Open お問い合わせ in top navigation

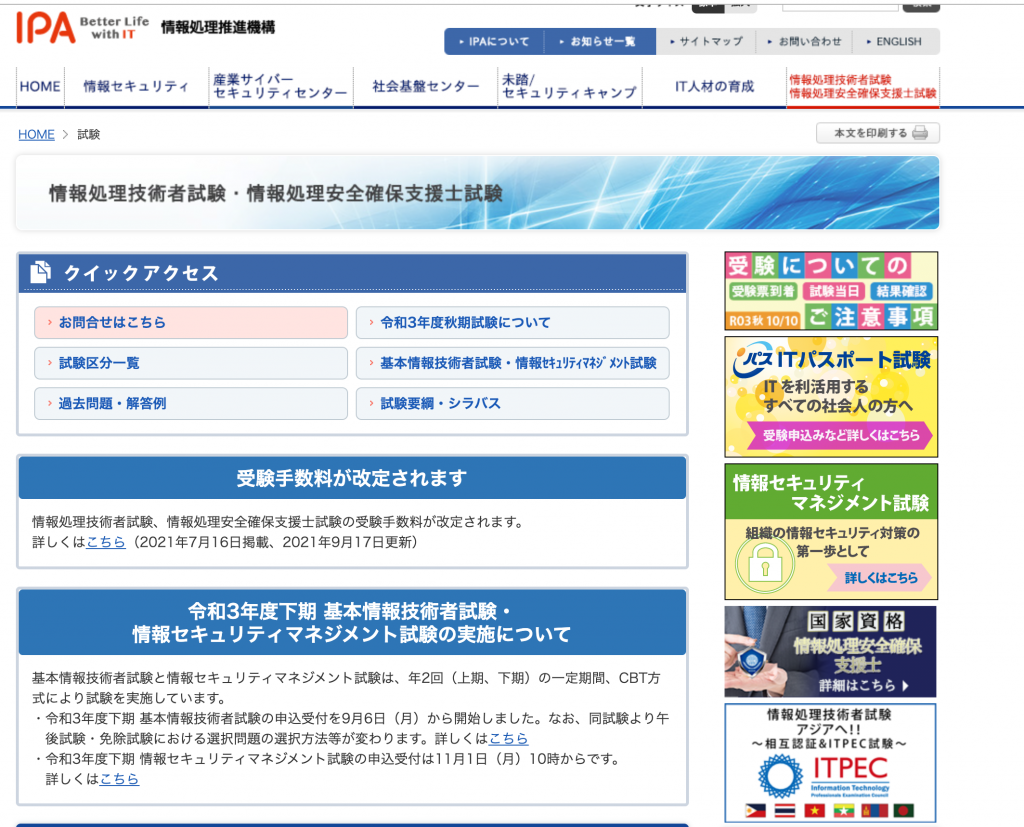point(805,41)
